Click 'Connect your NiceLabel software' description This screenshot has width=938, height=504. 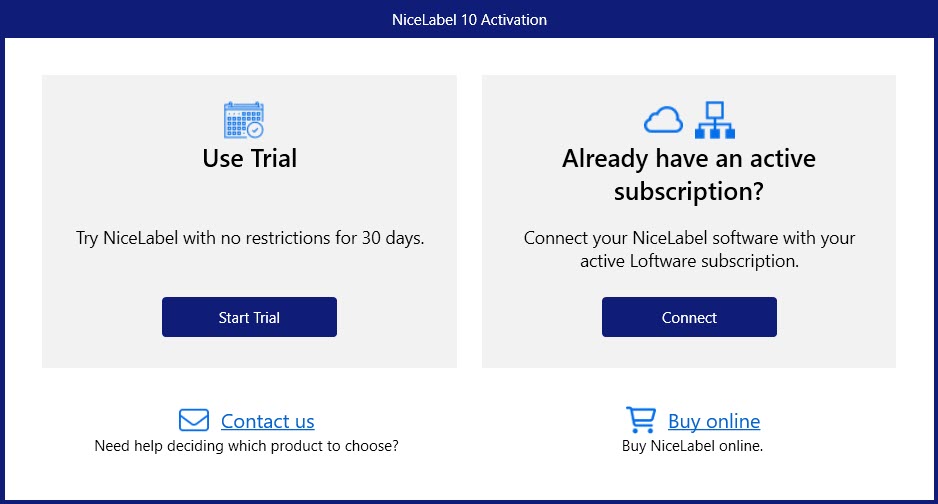point(689,249)
